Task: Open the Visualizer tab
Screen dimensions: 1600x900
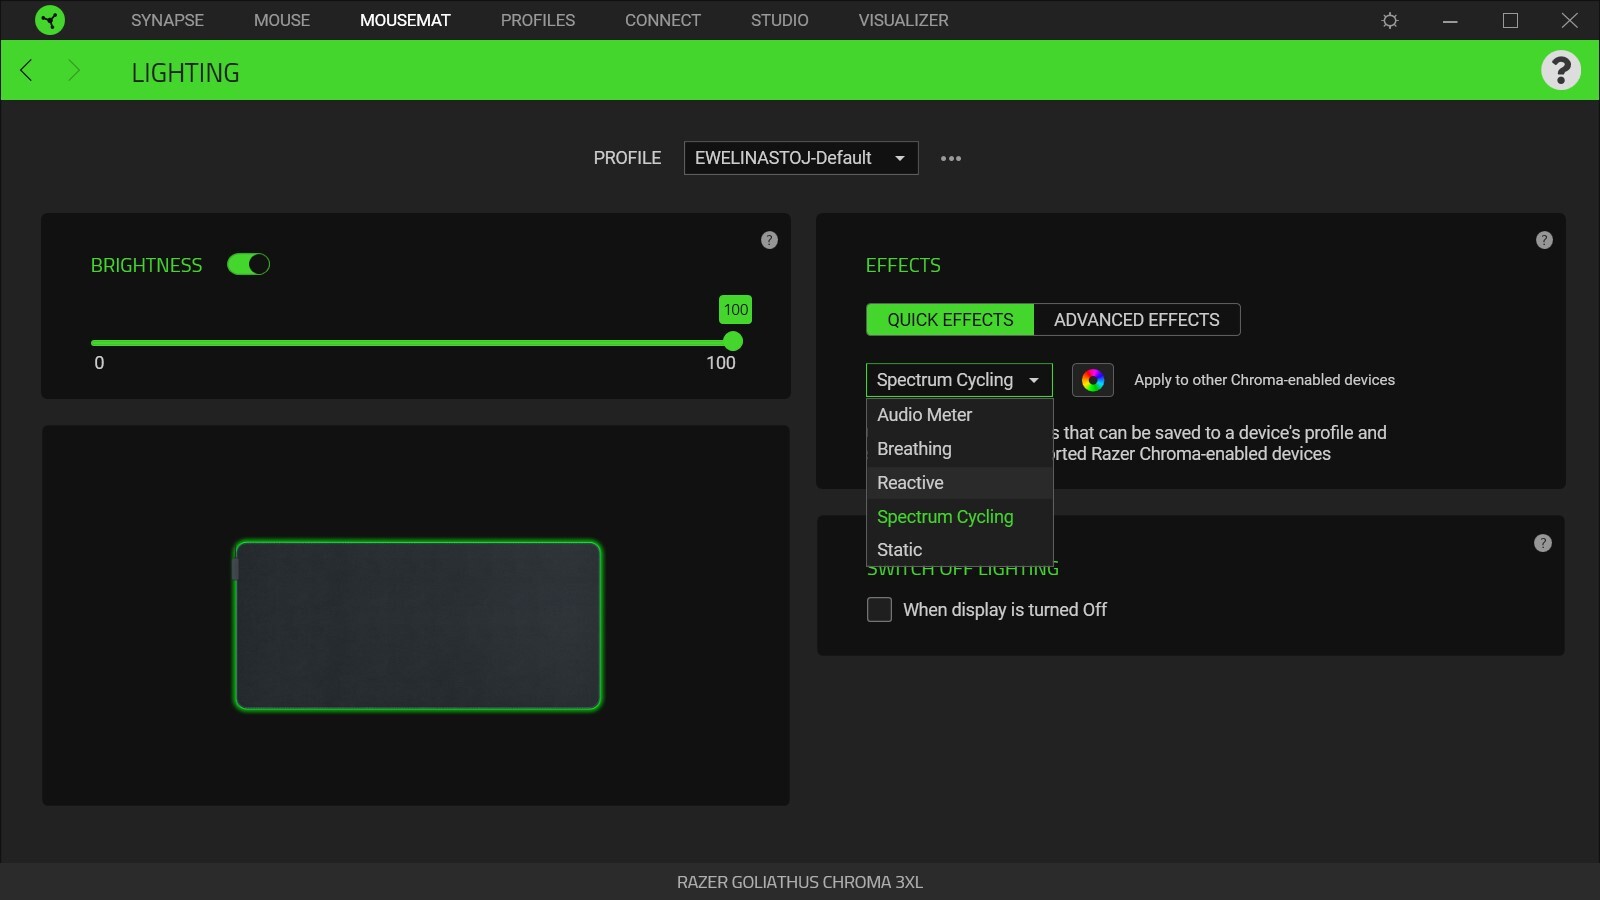Action: point(903,20)
